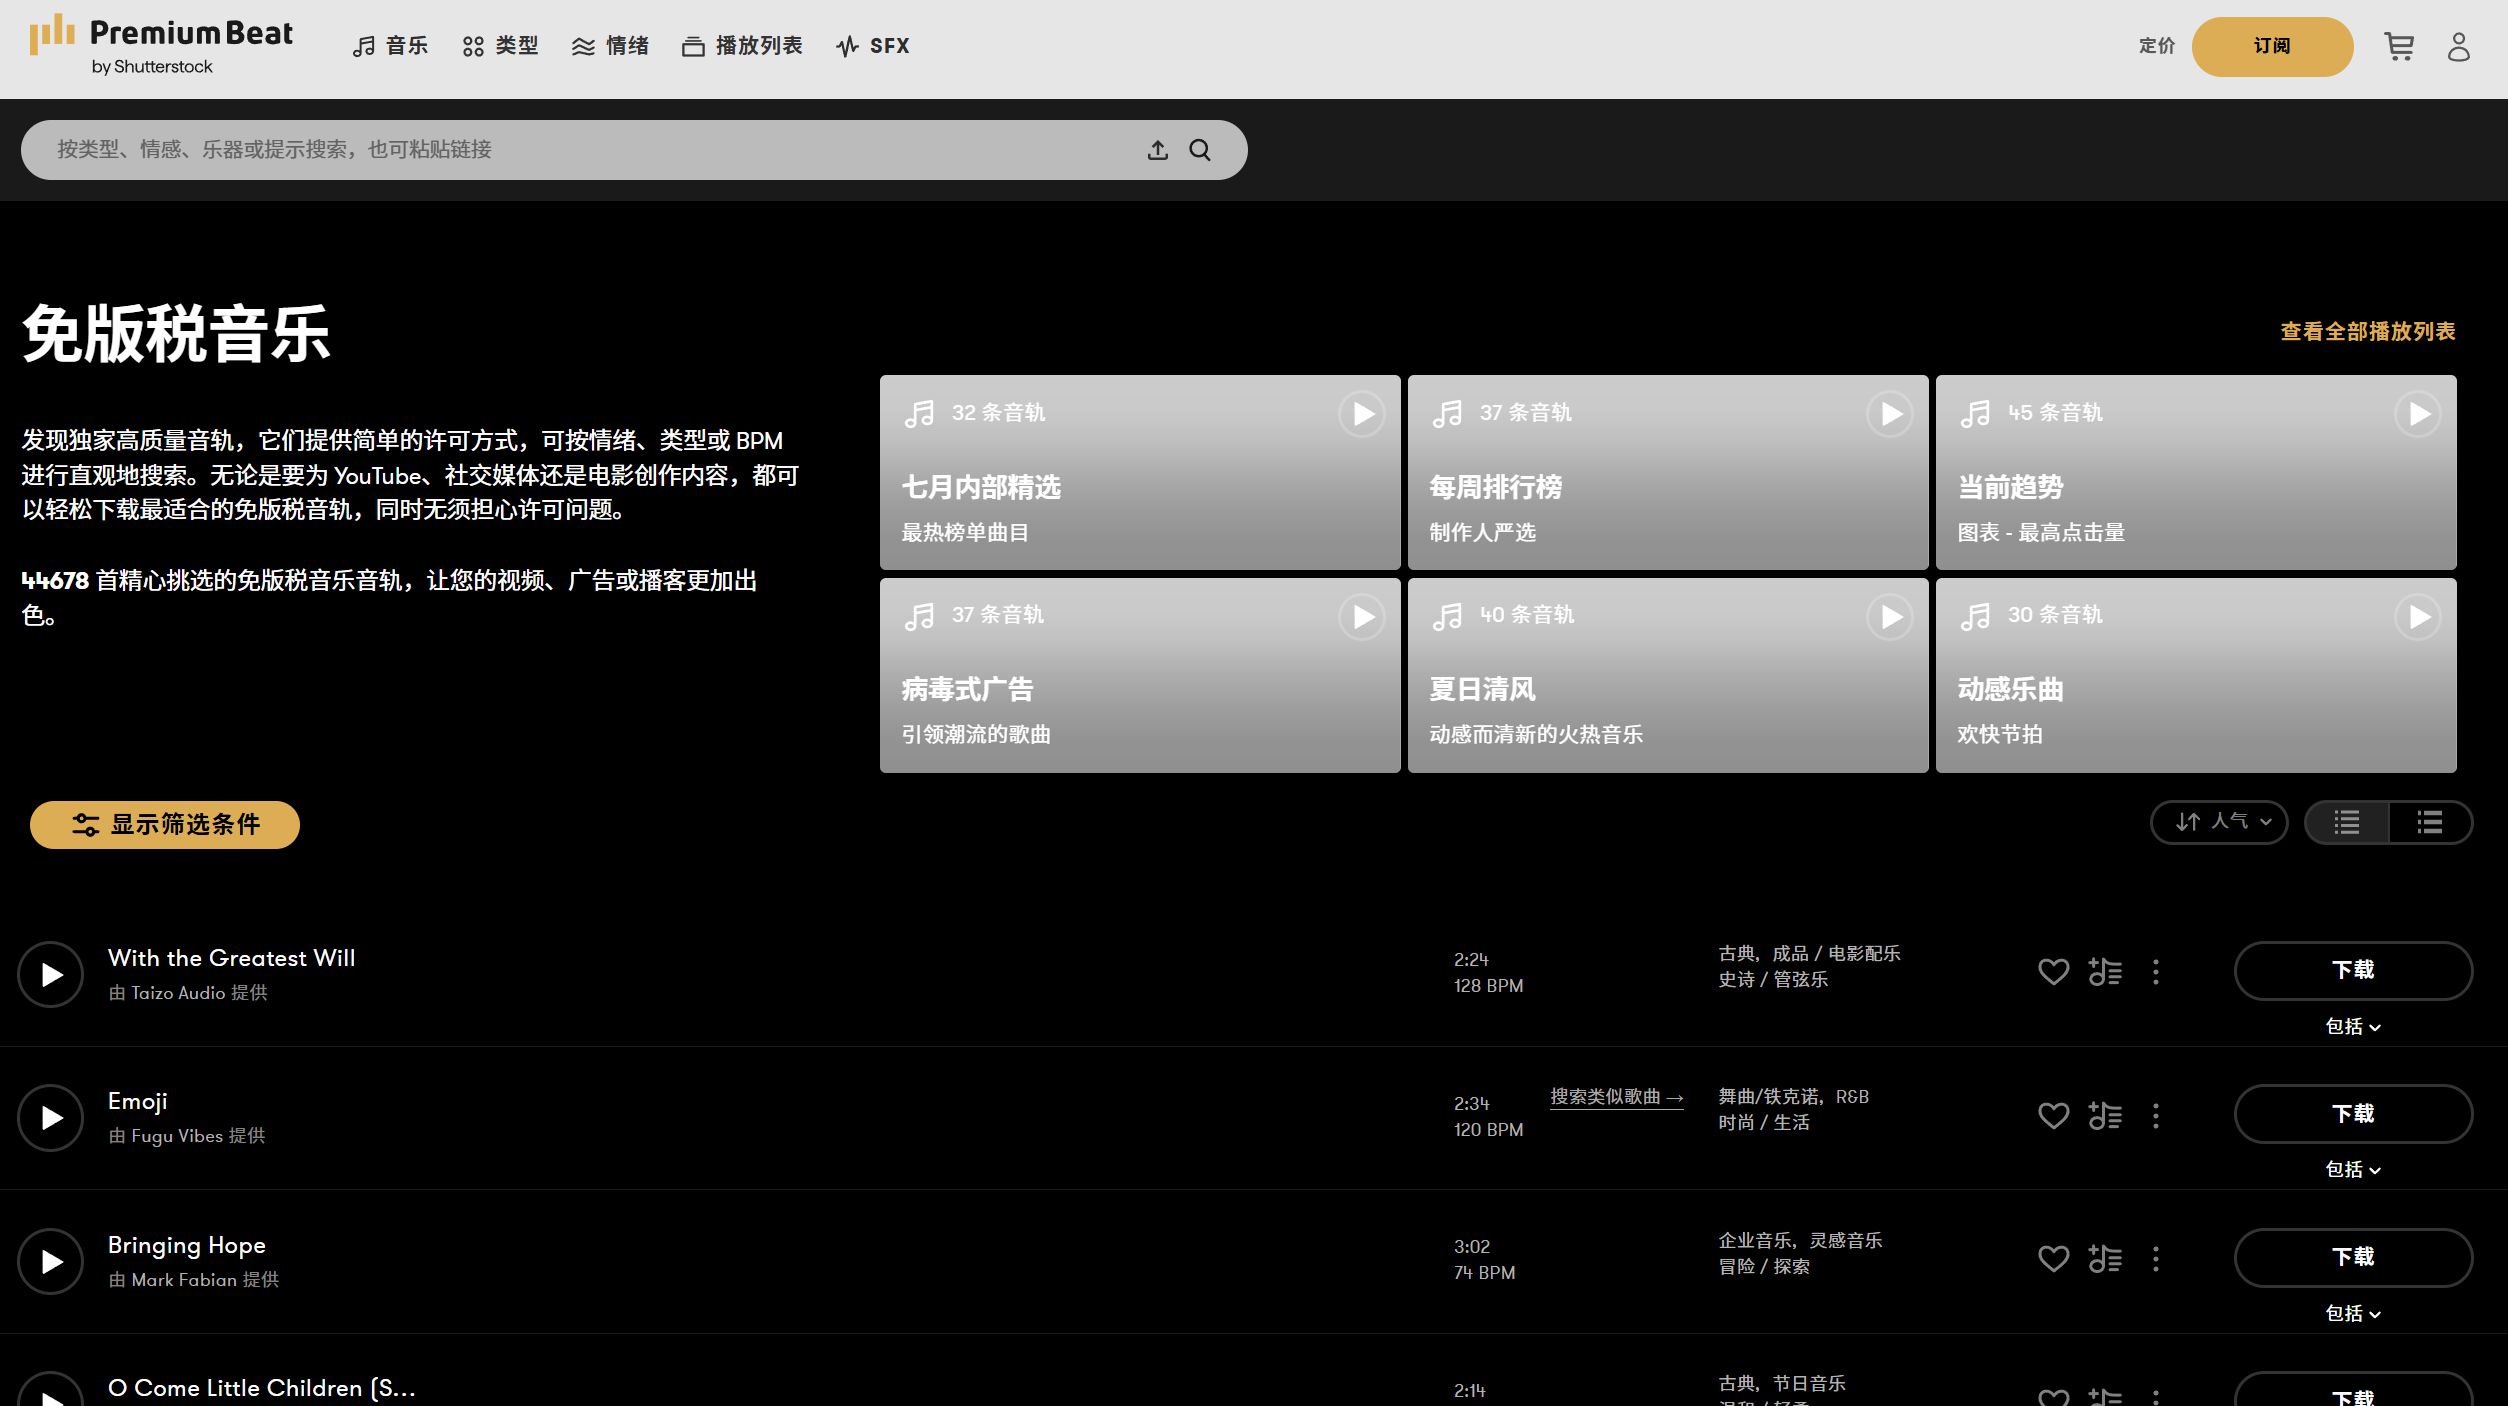Click the magnifier search icon

[1200, 150]
